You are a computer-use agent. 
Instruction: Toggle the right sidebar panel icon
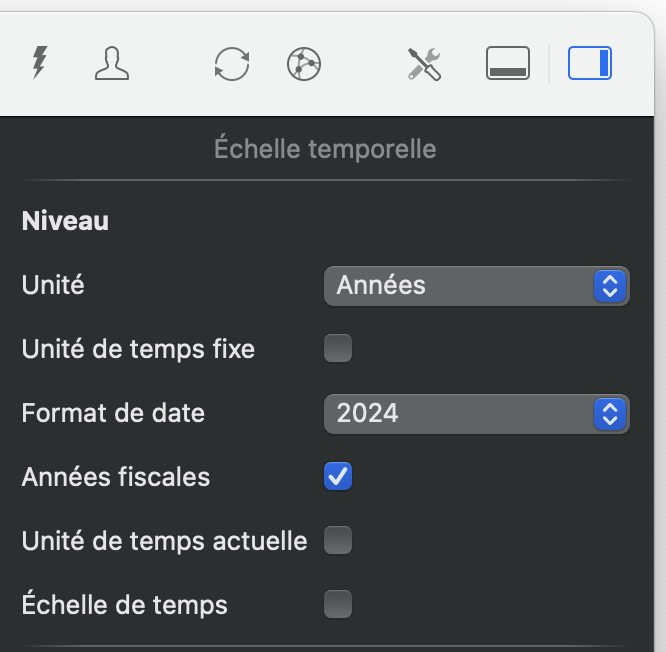pyautogui.click(x=590, y=65)
